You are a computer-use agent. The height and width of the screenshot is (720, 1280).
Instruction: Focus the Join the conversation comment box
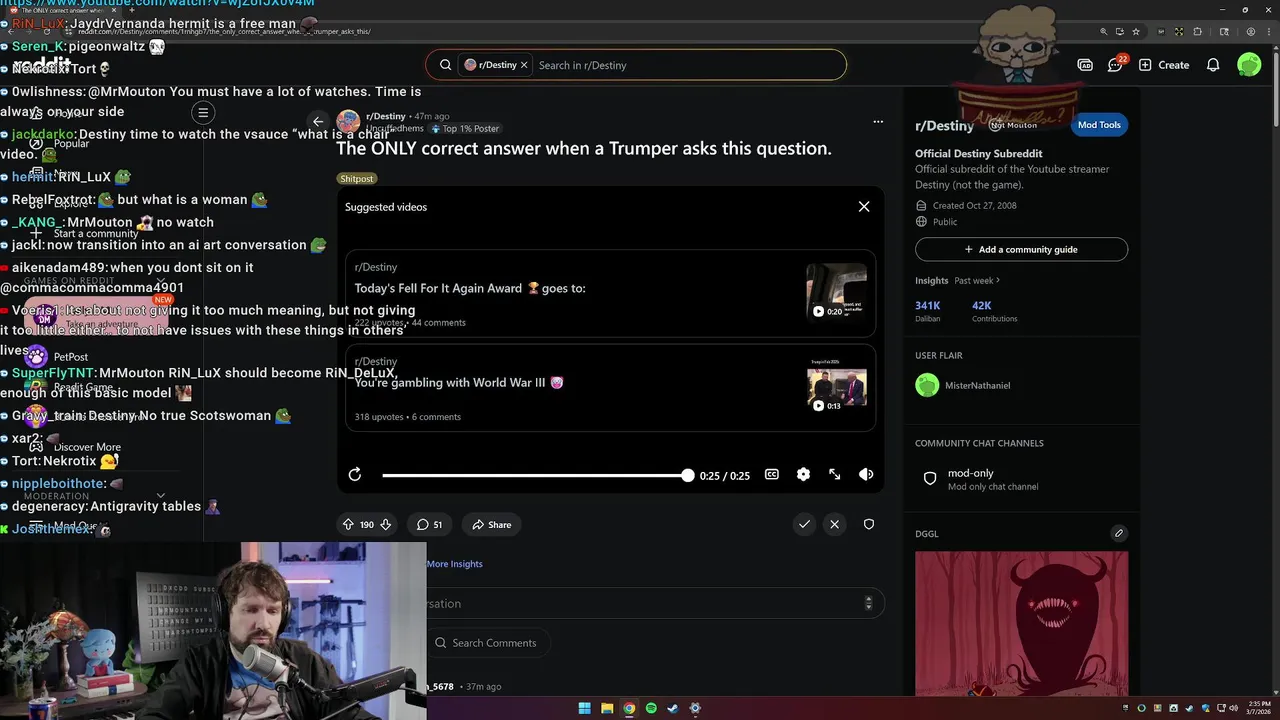tap(655, 604)
